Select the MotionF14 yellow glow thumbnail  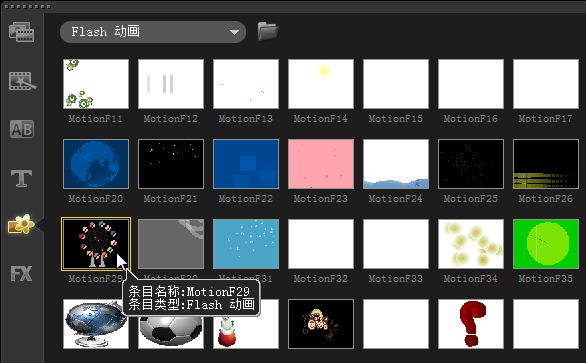click(x=321, y=84)
